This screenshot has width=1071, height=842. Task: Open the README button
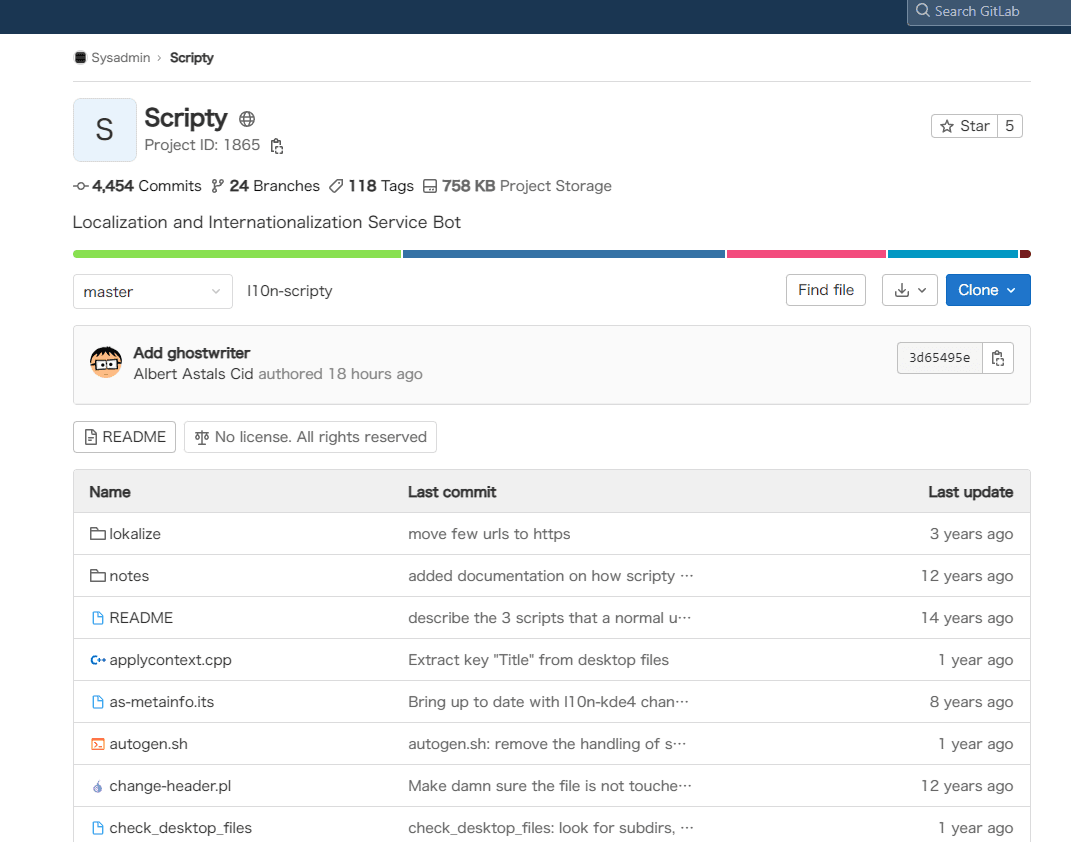point(125,437)
